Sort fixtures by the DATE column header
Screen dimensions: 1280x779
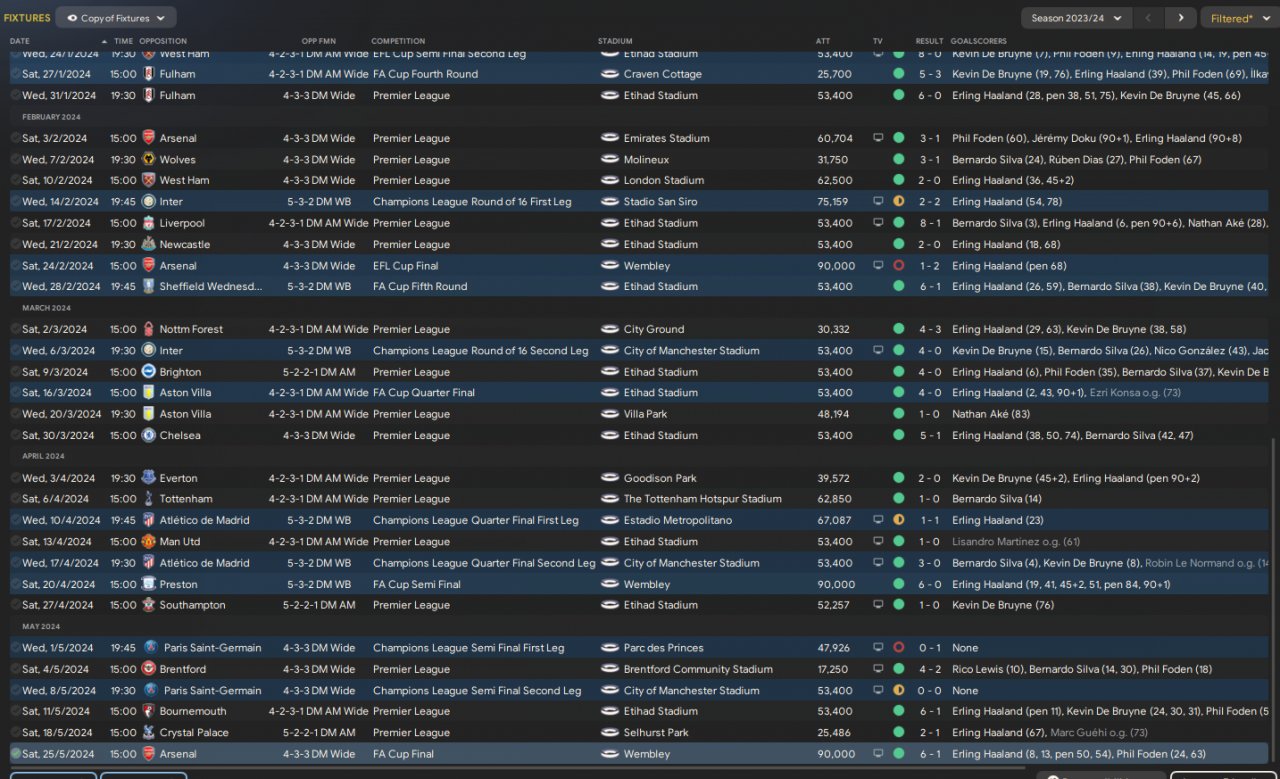tap(20, 41)
